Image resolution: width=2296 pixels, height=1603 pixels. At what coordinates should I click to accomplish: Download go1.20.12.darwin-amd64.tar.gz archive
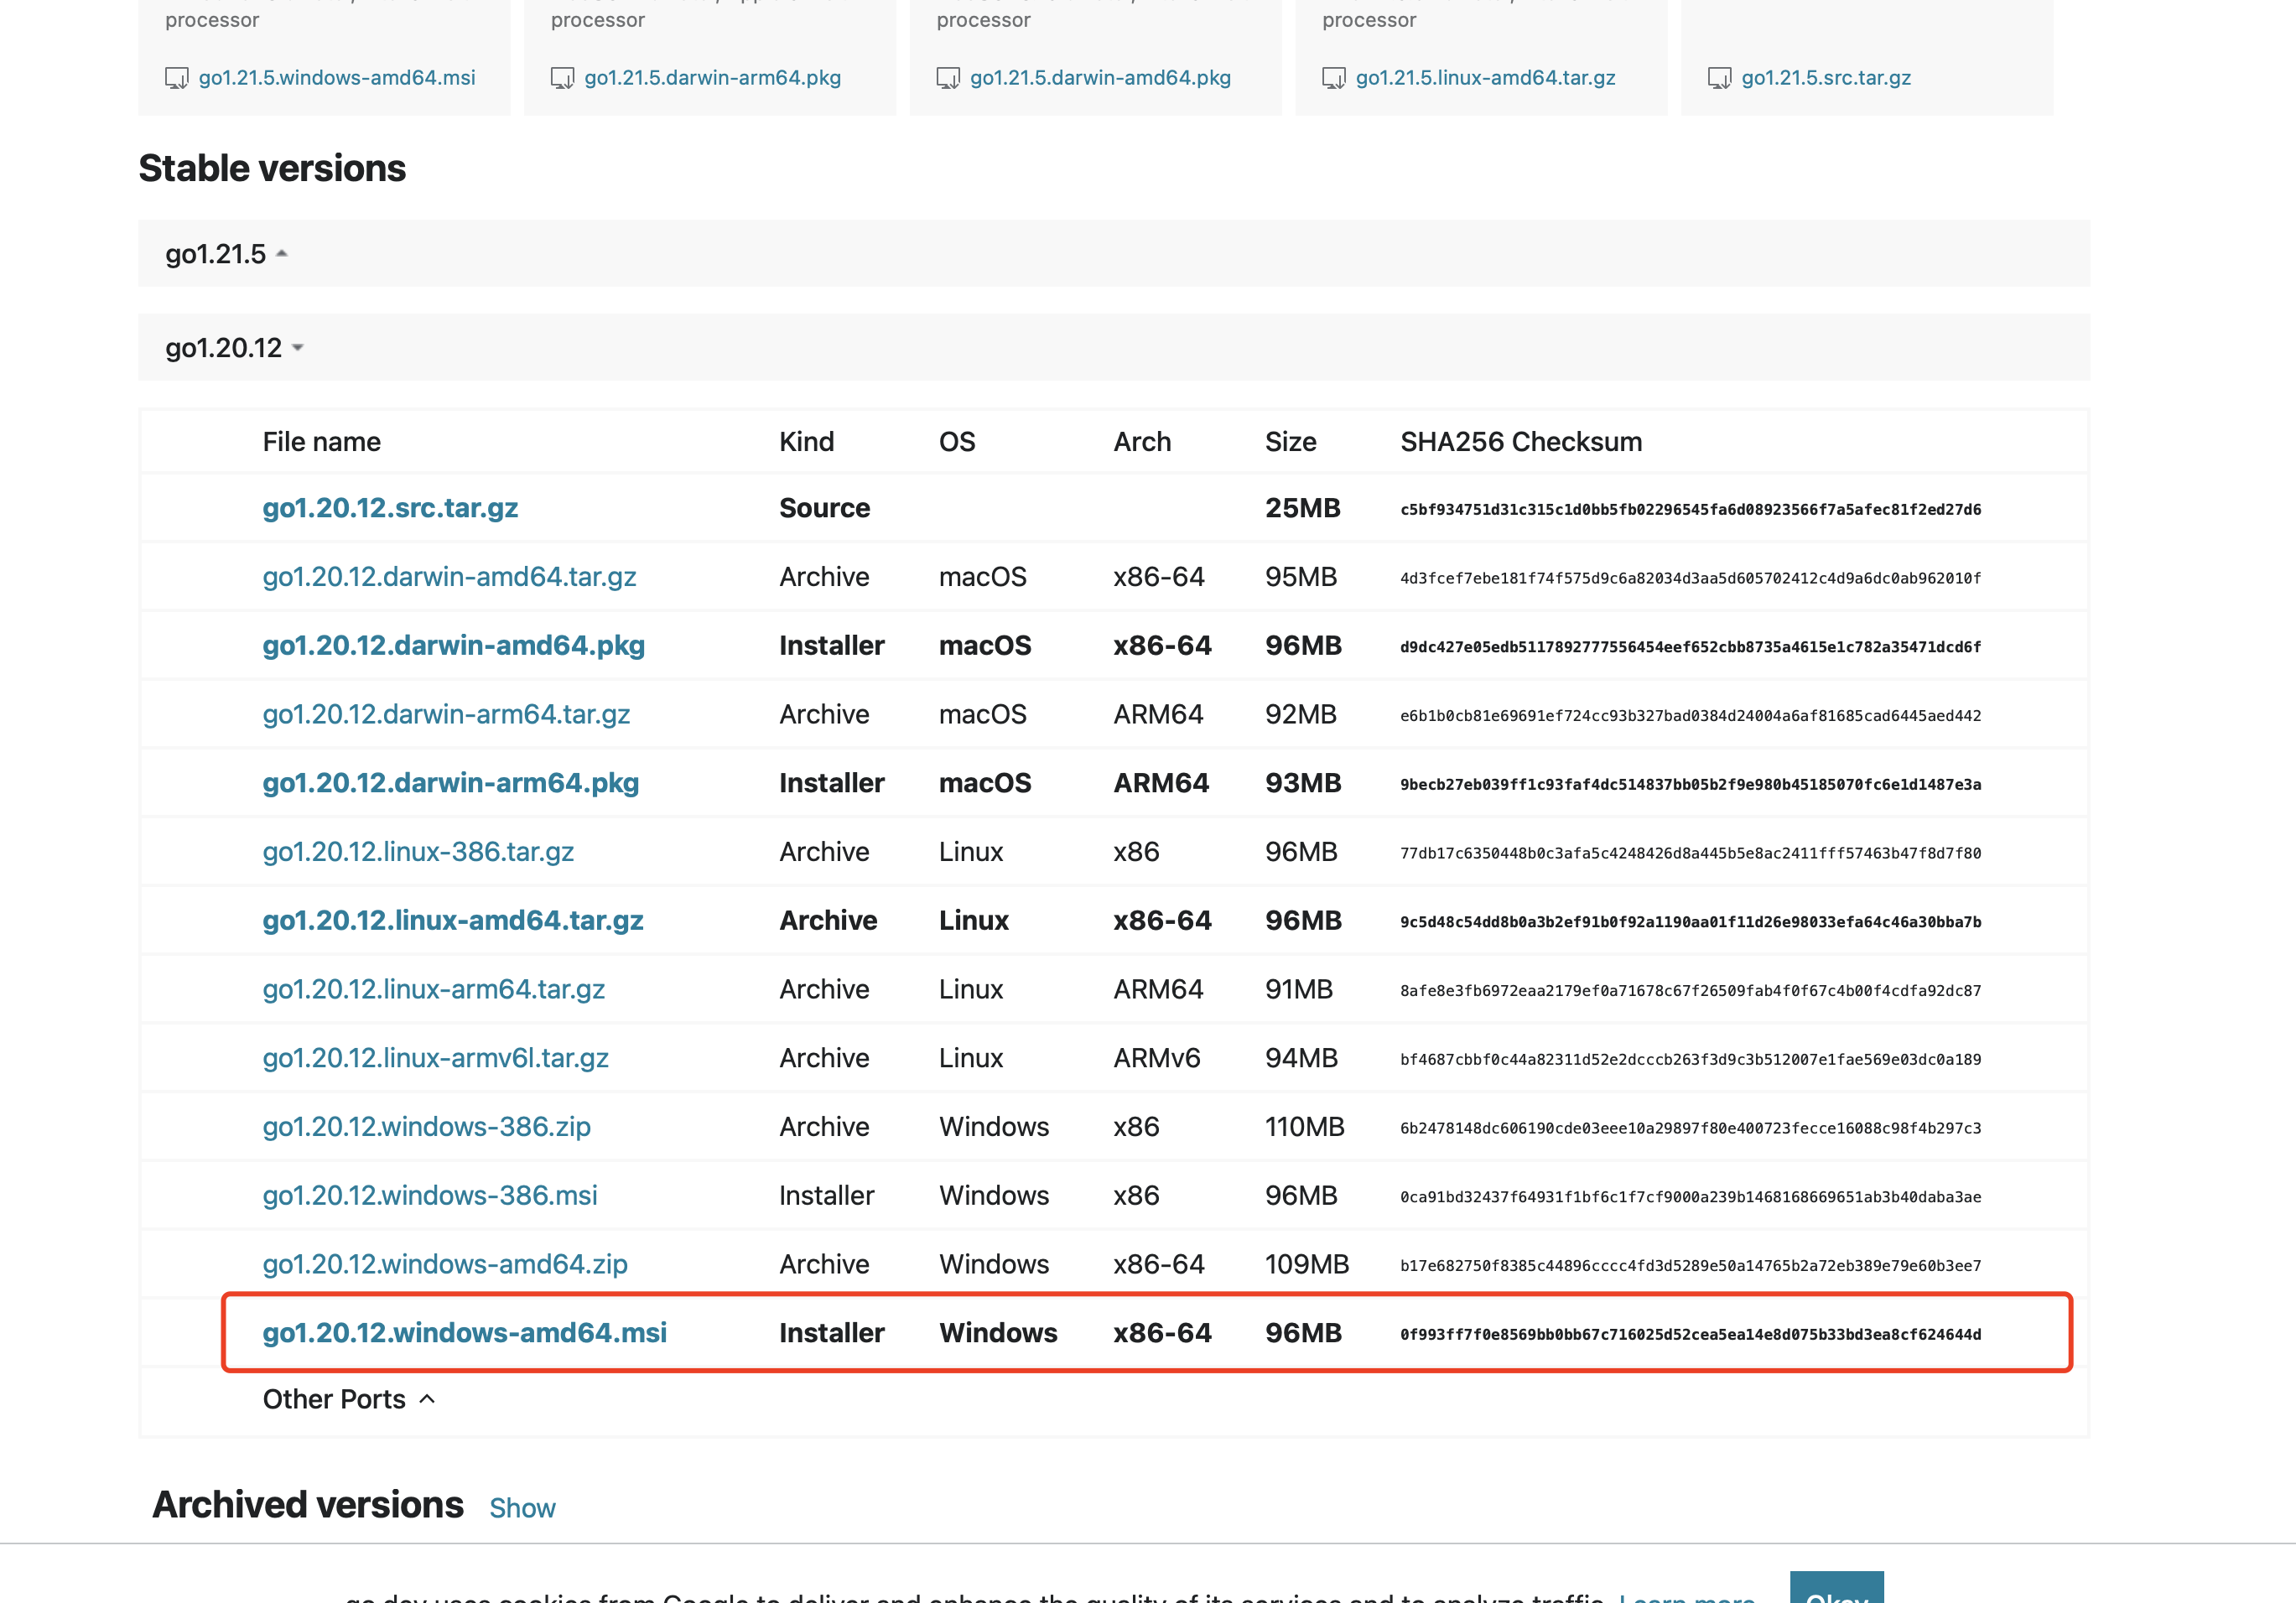coord(449,577)
